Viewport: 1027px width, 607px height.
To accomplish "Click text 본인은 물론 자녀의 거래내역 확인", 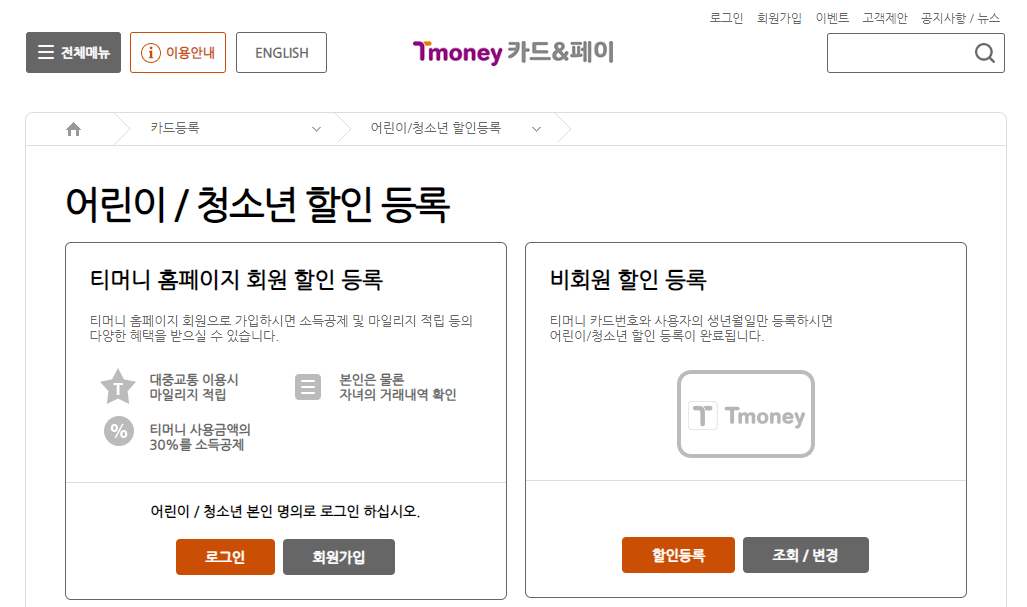I will 398,387.
